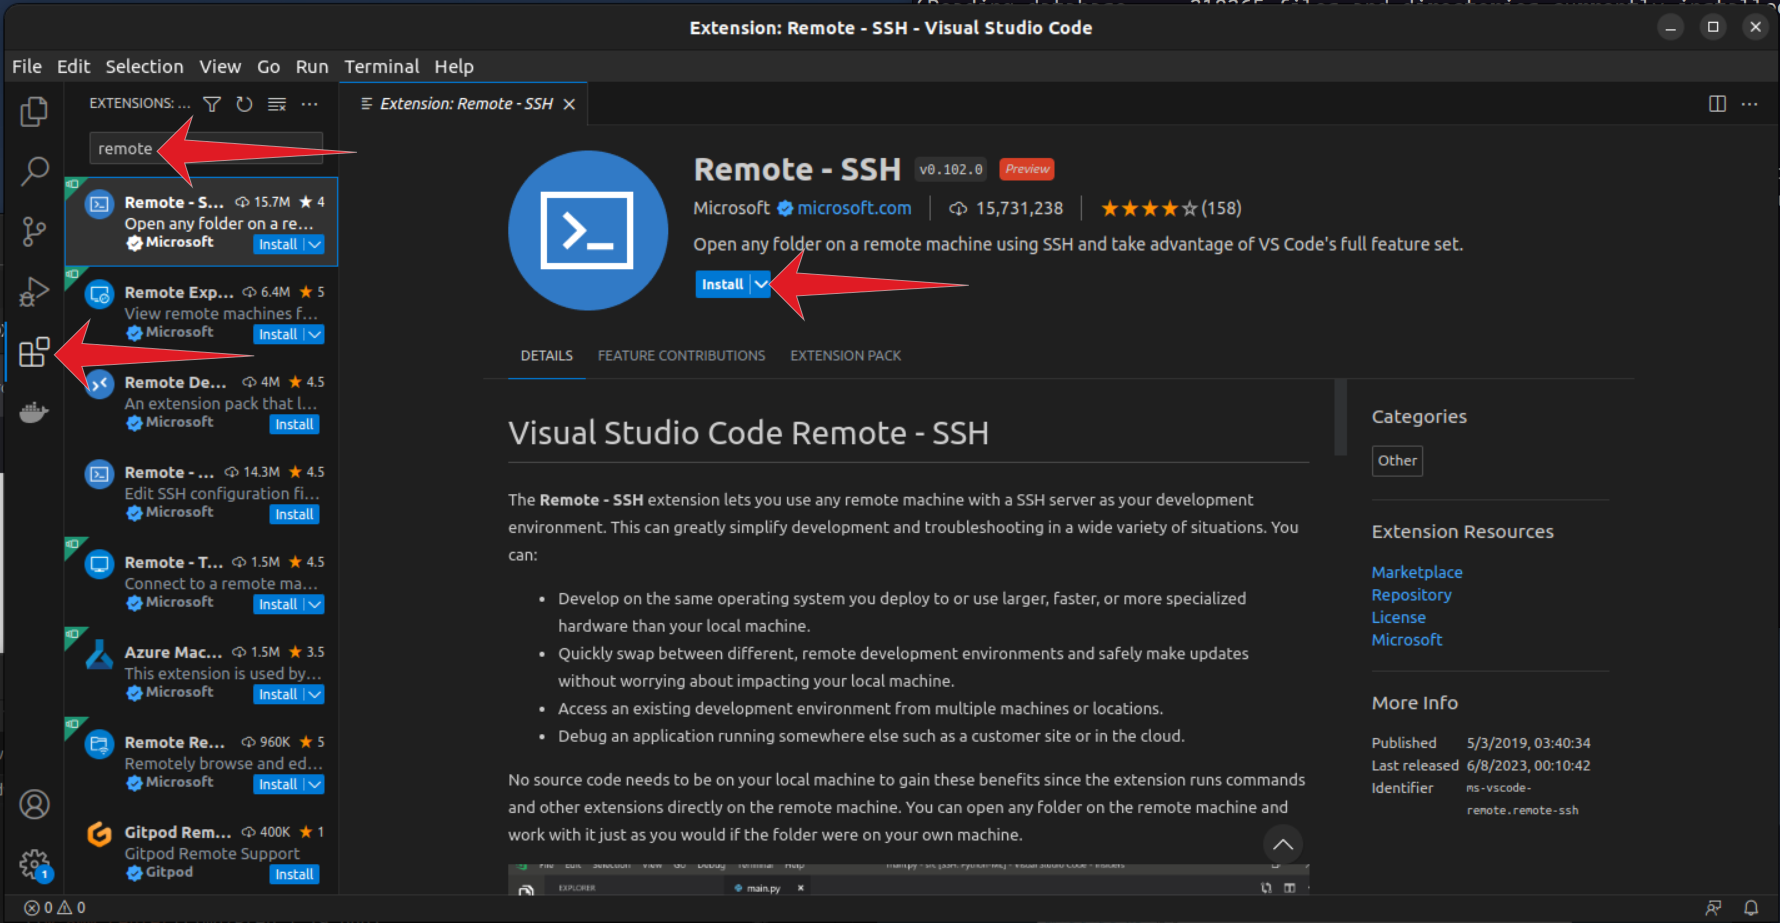Open the Accounts icon
Image resolution: width=1780 pixels, height=923 pixels.
pos(34,804)
